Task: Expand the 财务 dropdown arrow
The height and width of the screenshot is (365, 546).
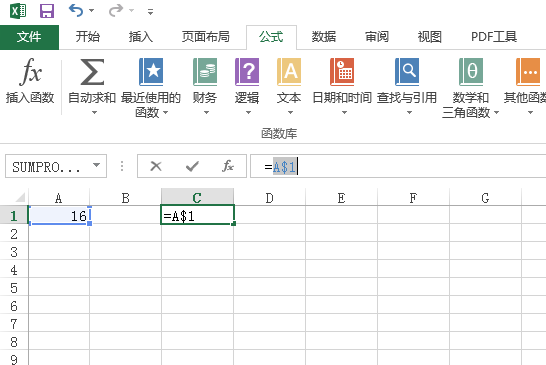Action: 206,112
